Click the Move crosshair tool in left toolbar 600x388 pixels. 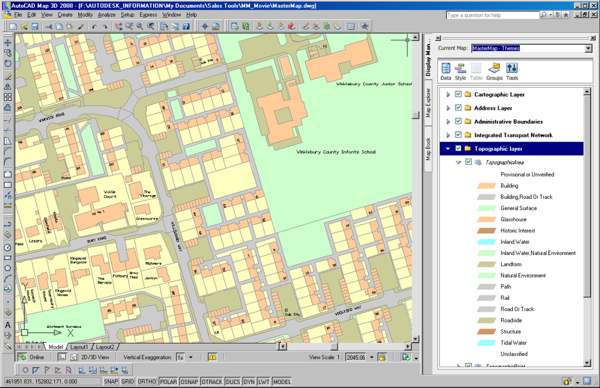coord(7,42)
